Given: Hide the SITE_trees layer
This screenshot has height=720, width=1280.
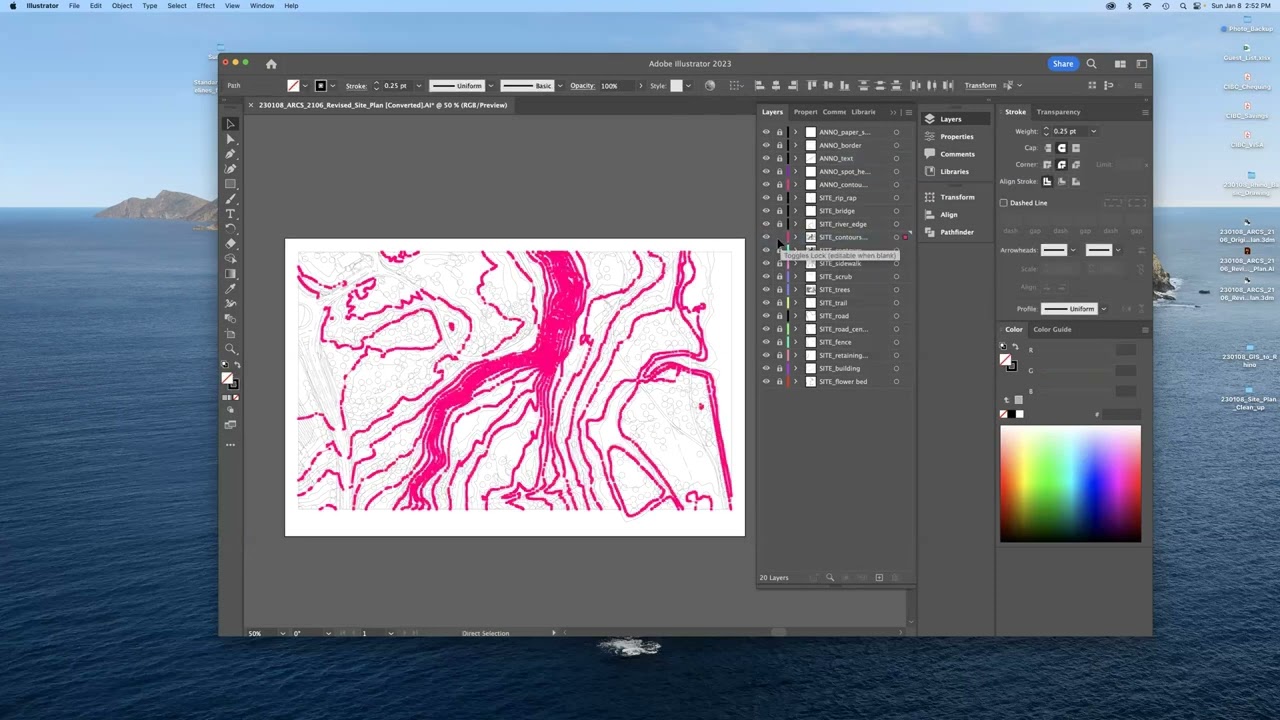Looking at the screenshot, I should (766, 290).
